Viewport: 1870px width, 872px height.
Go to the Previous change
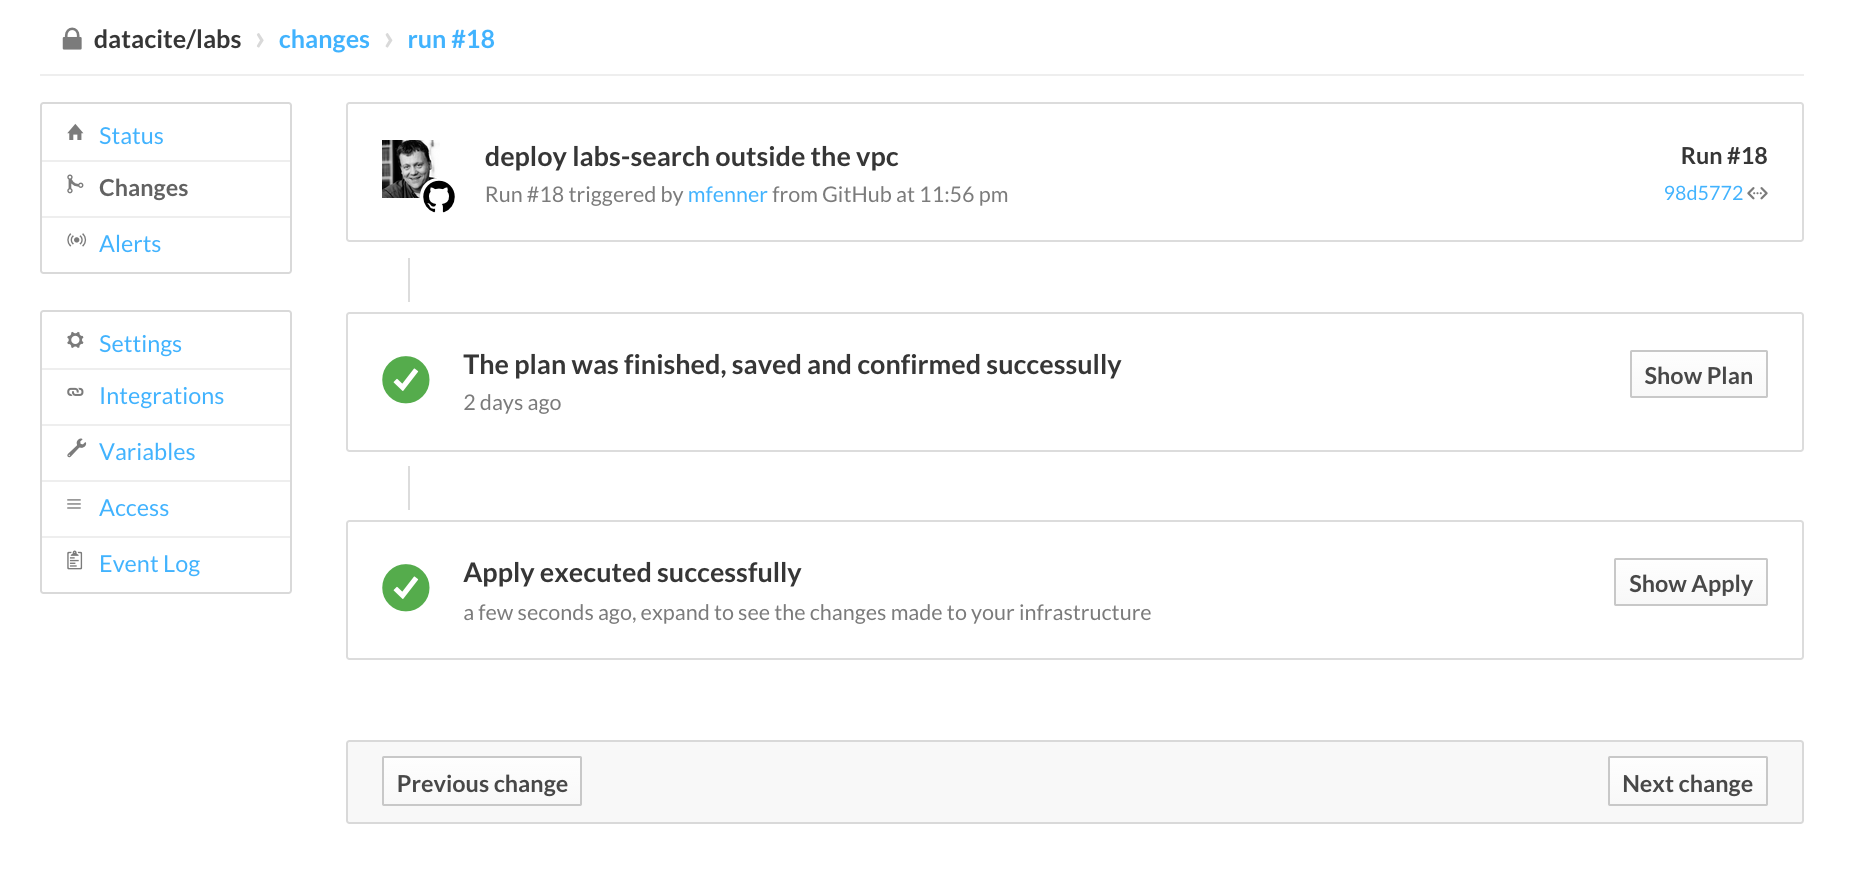(x=482, y=782)
